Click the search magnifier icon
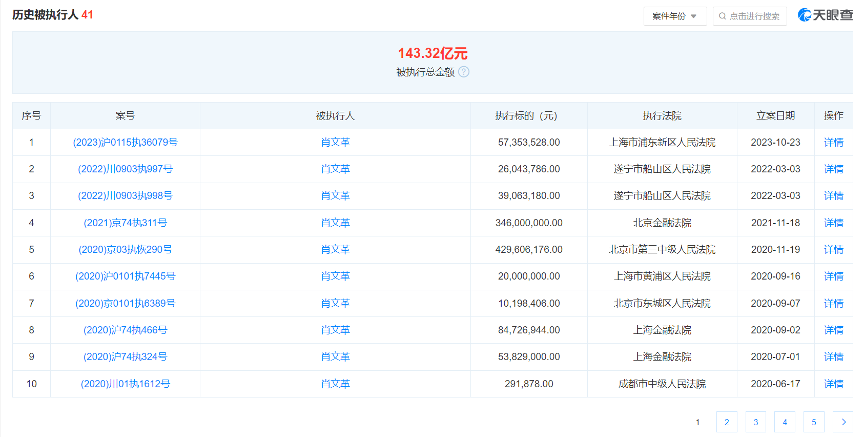 pyautogui.click(x=722, y=17)
